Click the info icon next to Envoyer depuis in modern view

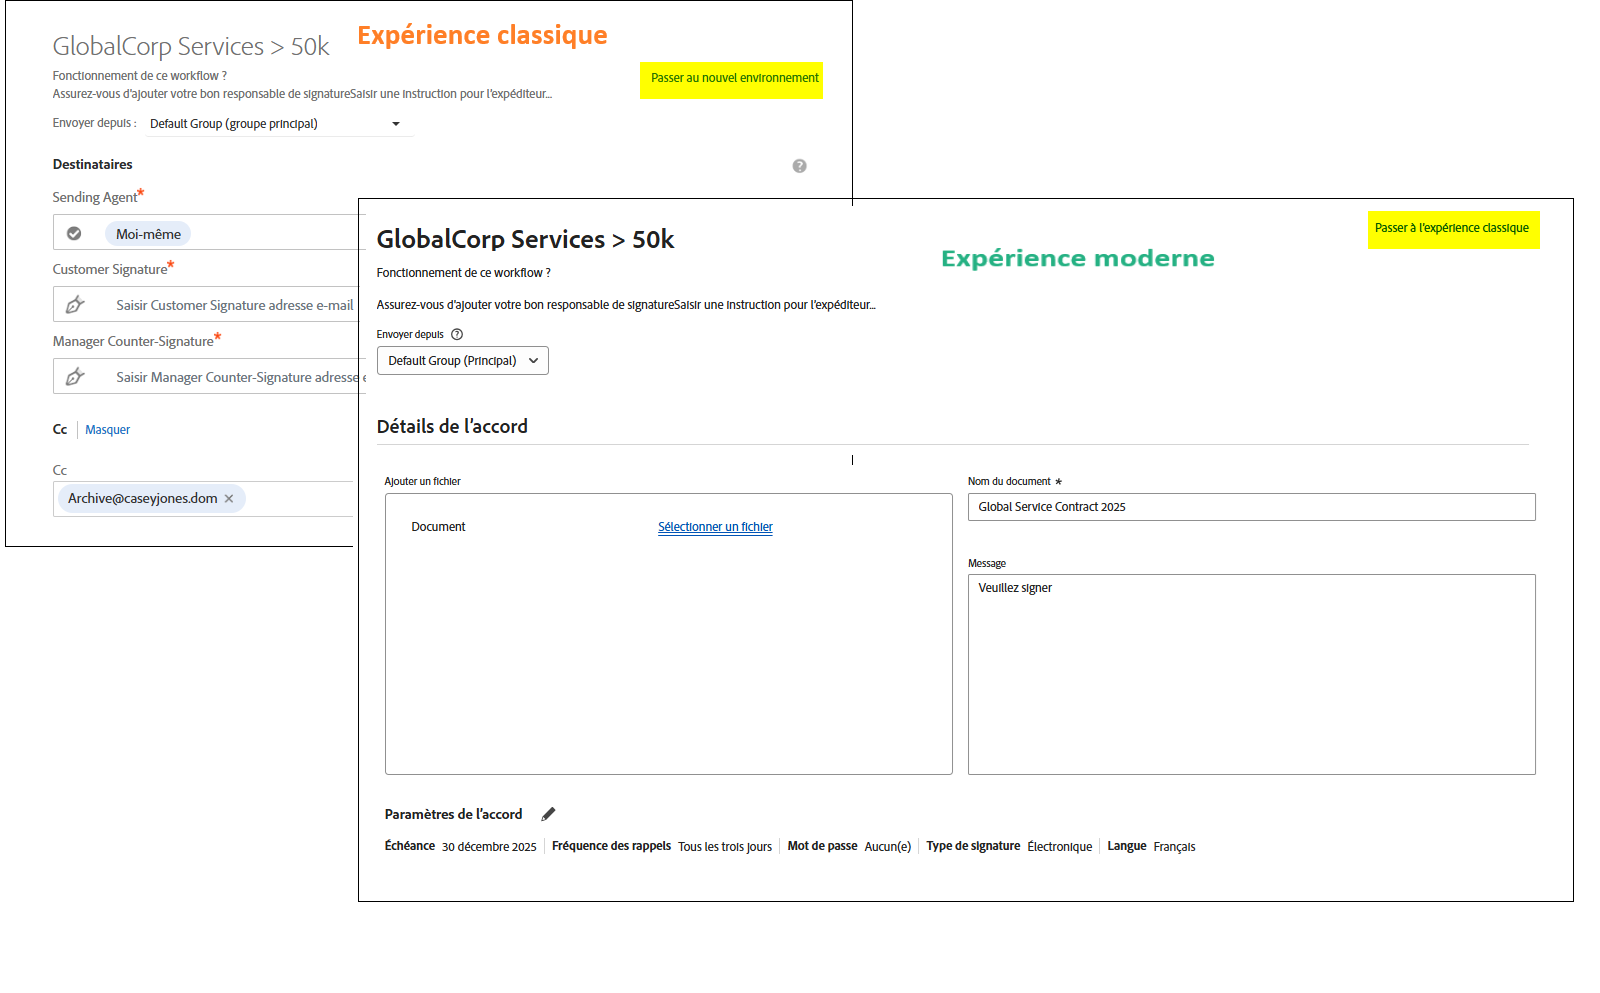click(x=457, y=334)
